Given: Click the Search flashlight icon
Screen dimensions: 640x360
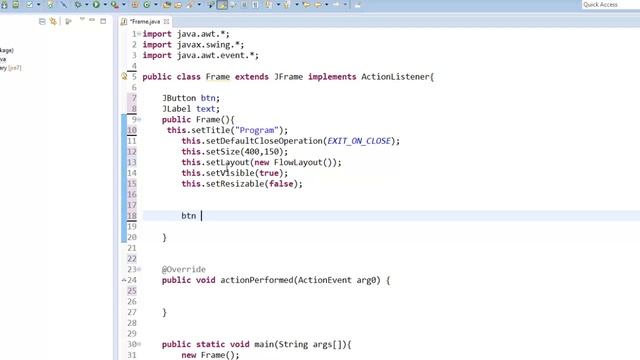Looking at the screenshot, I should 190,4.
